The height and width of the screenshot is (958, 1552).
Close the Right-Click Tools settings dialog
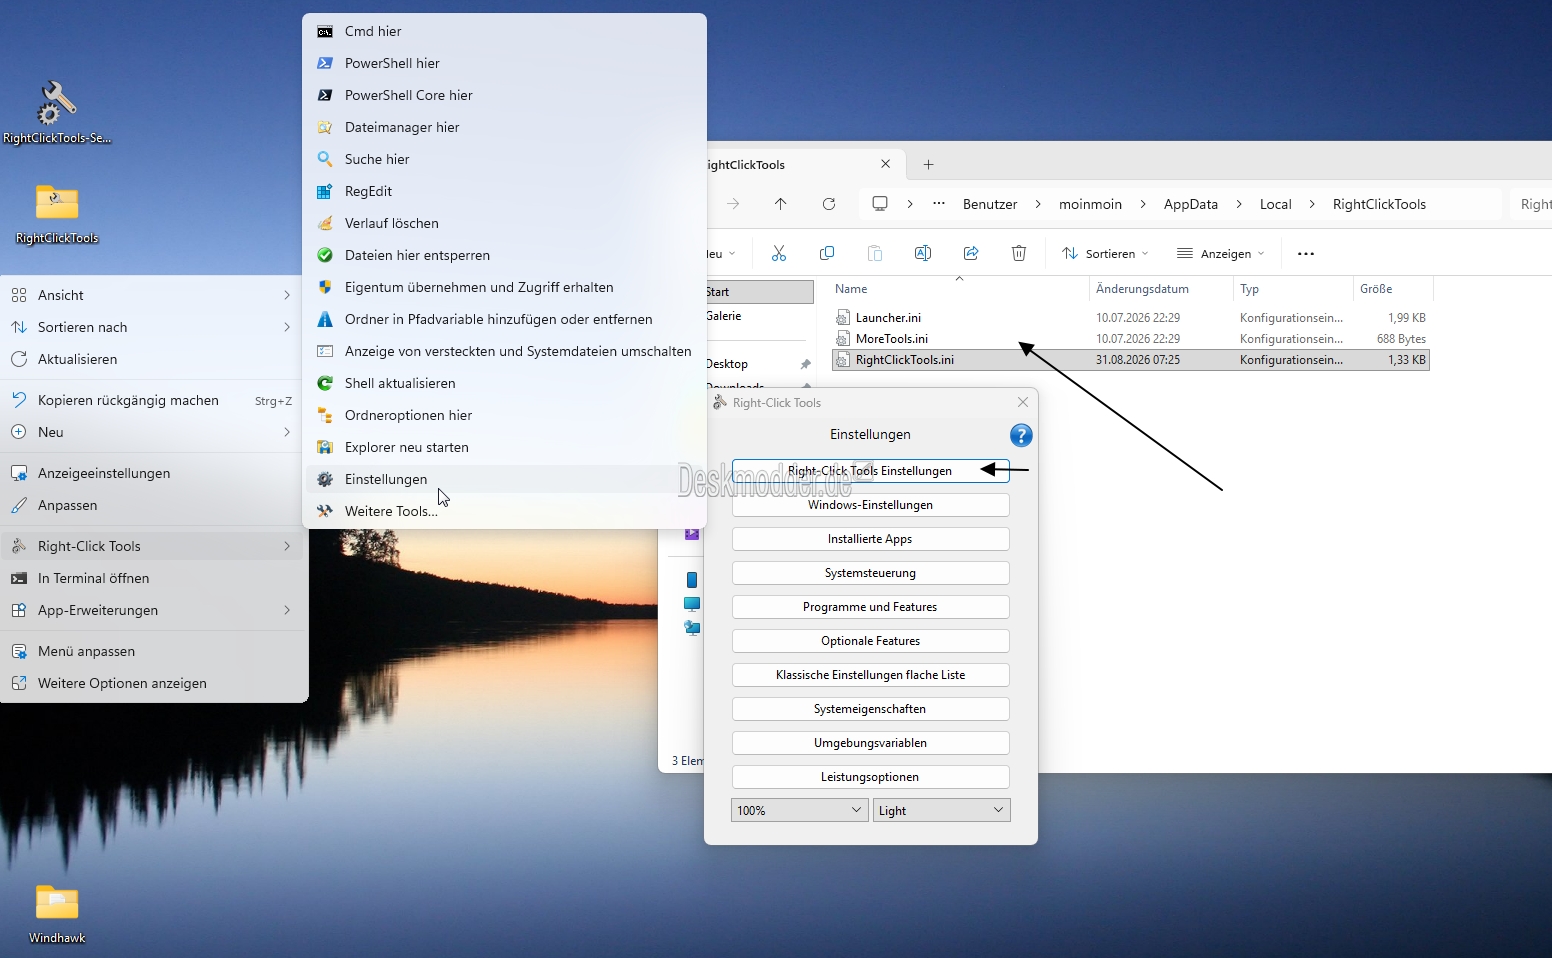tap(1022, 402)
